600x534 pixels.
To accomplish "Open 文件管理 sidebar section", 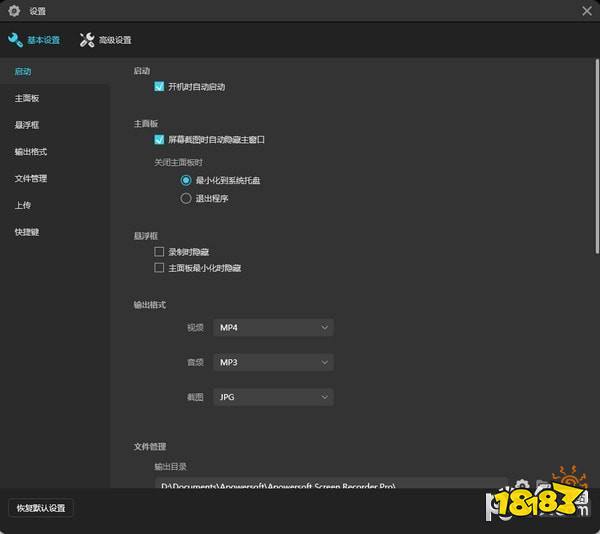I will 31,179.
